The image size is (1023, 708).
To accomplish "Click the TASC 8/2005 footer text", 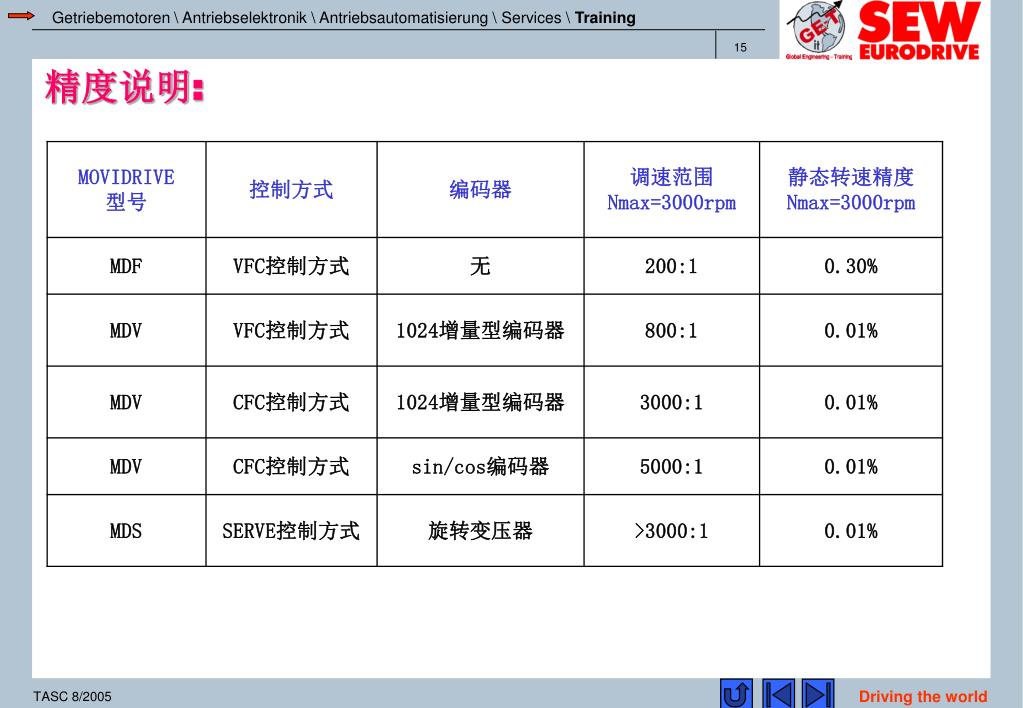I will 72,696.
